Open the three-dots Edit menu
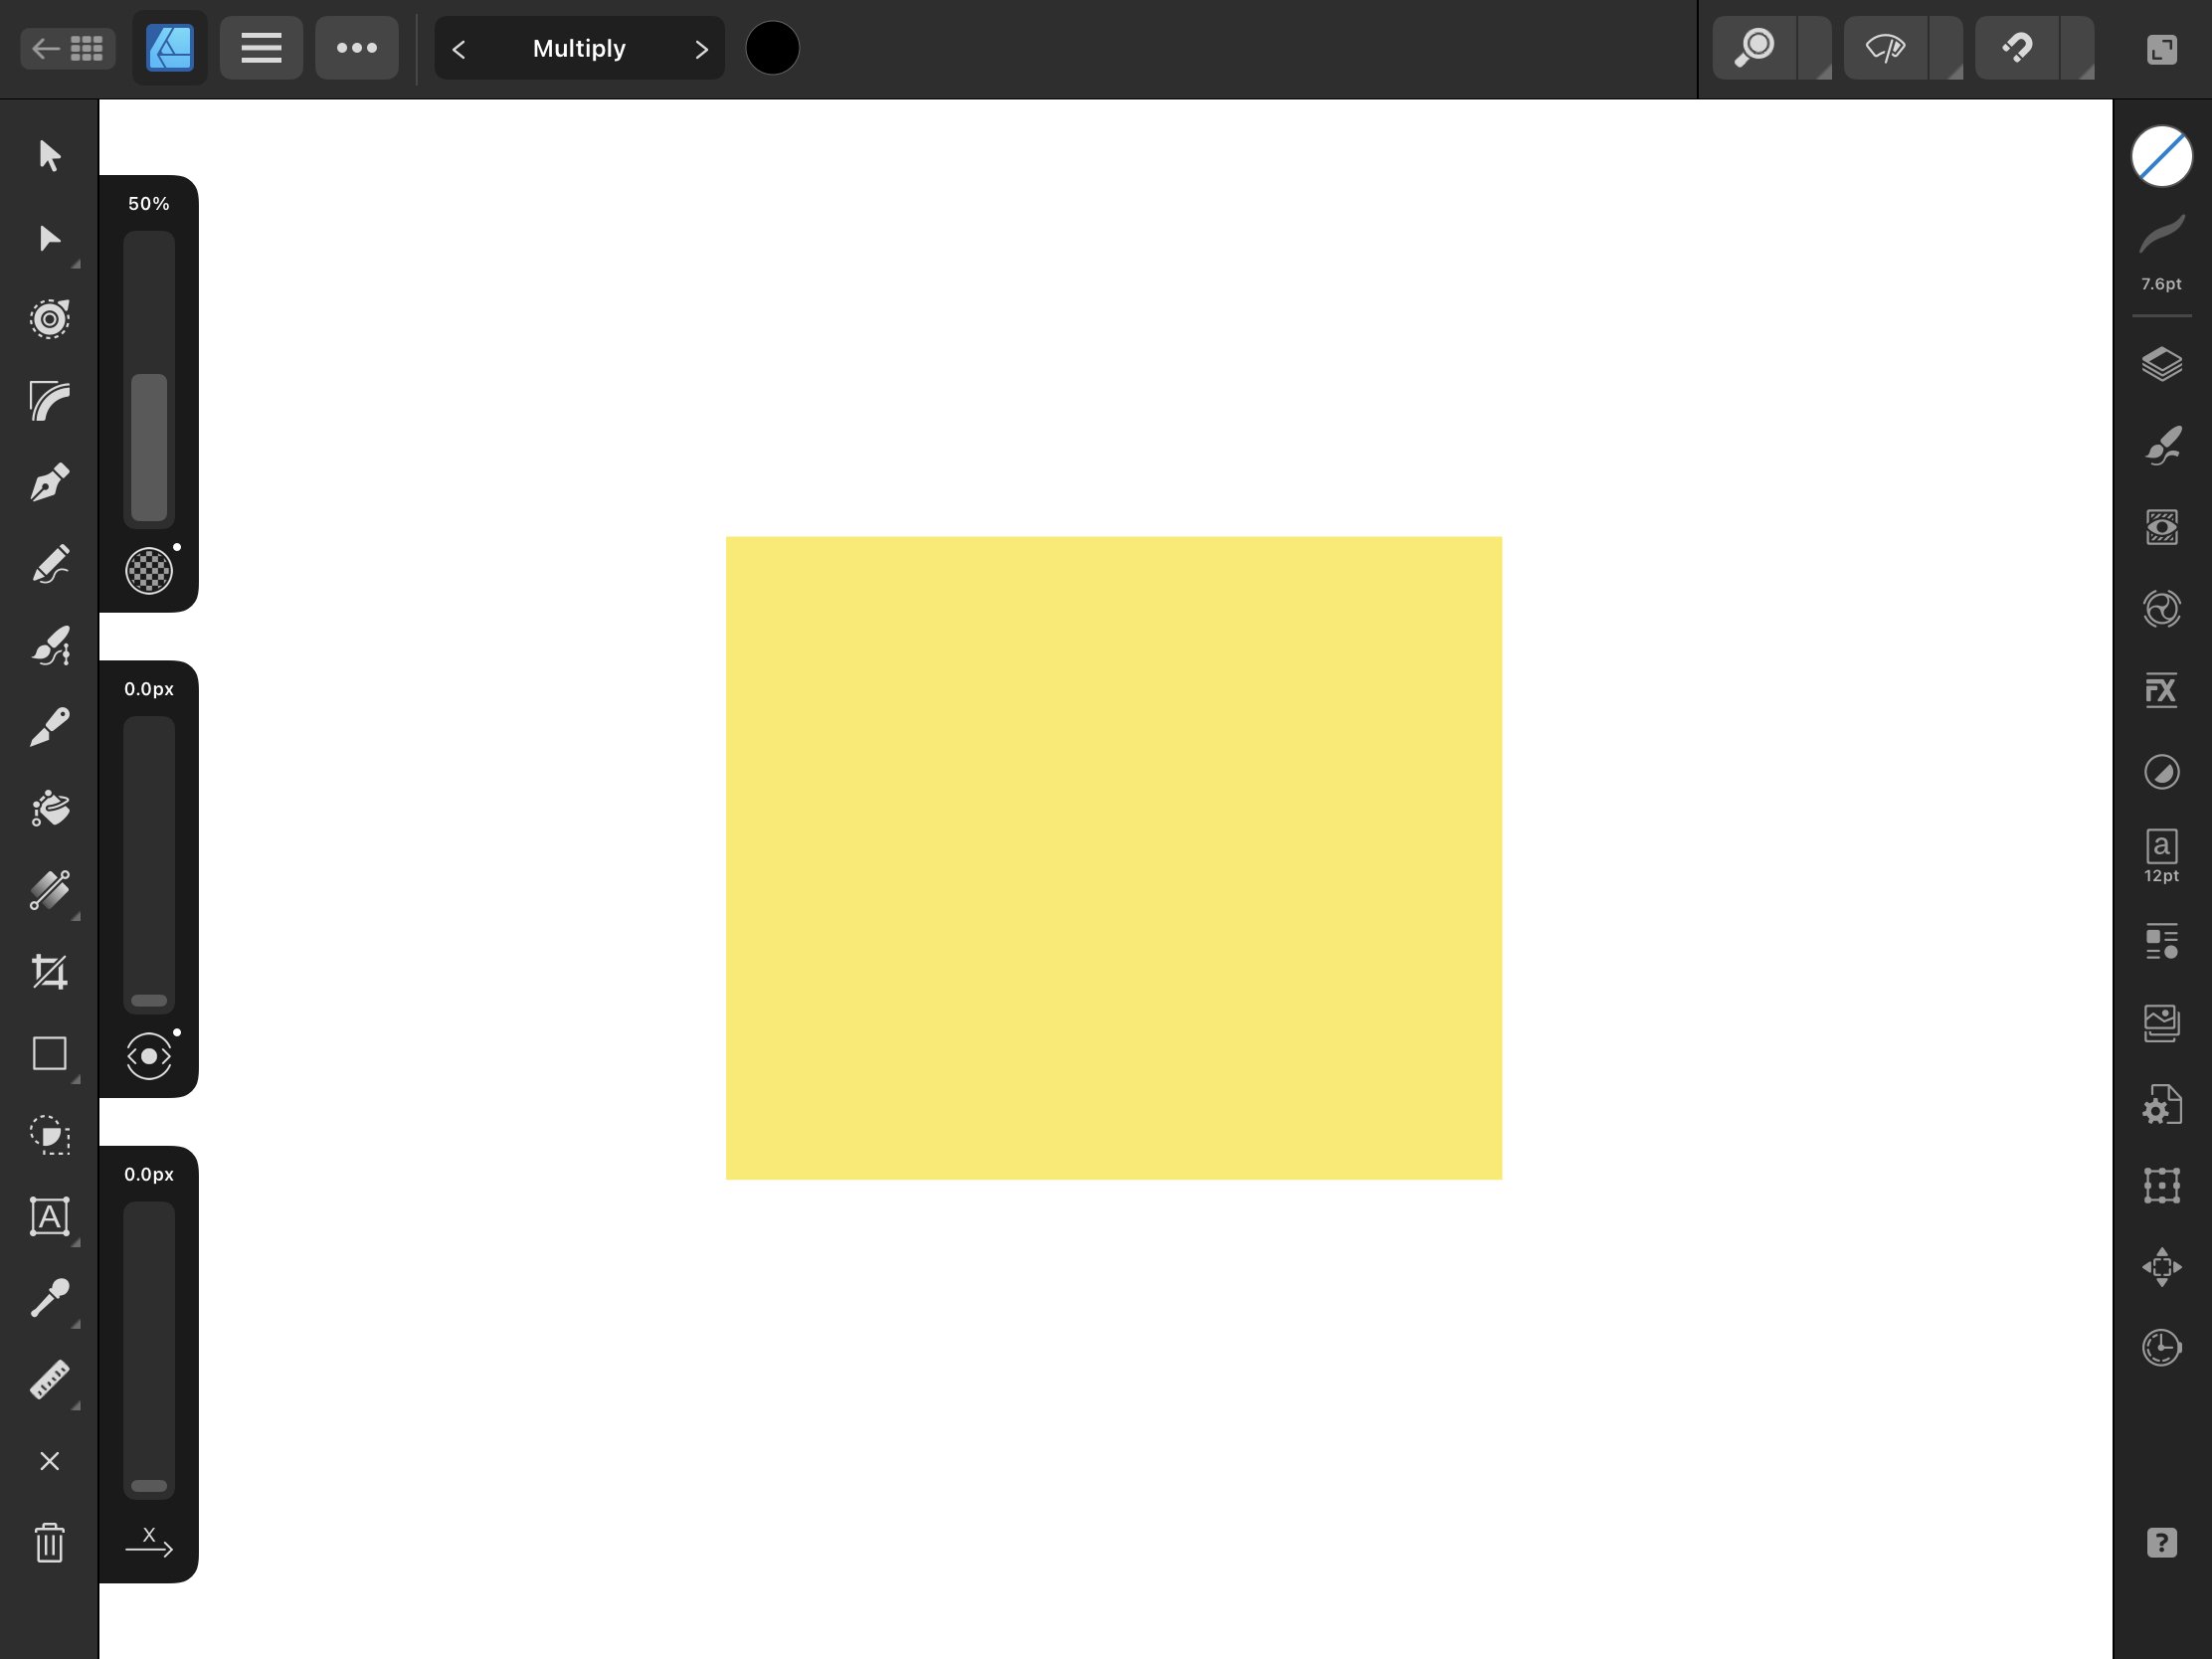This screenshot has height=1659, width=2212. coord(357,48)
